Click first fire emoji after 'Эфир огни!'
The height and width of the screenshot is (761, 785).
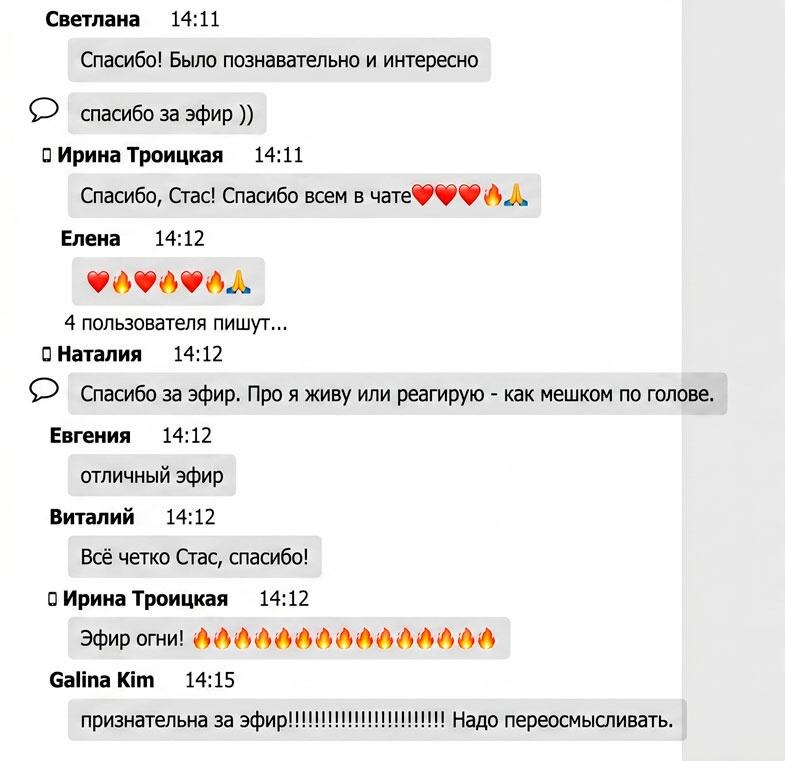tap(202, 639)
